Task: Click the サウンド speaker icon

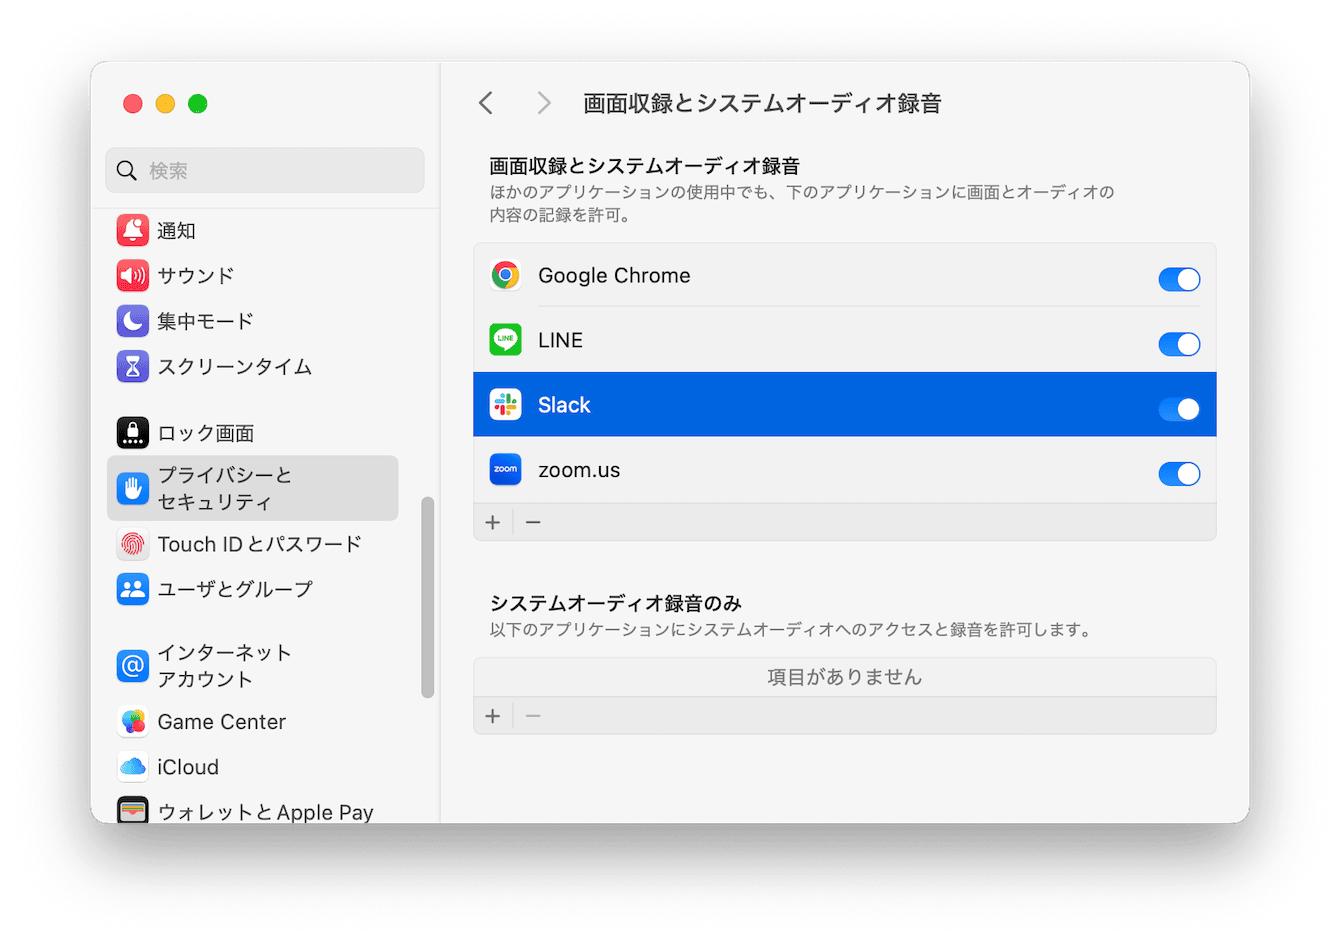Action: [x=133, y=275]
